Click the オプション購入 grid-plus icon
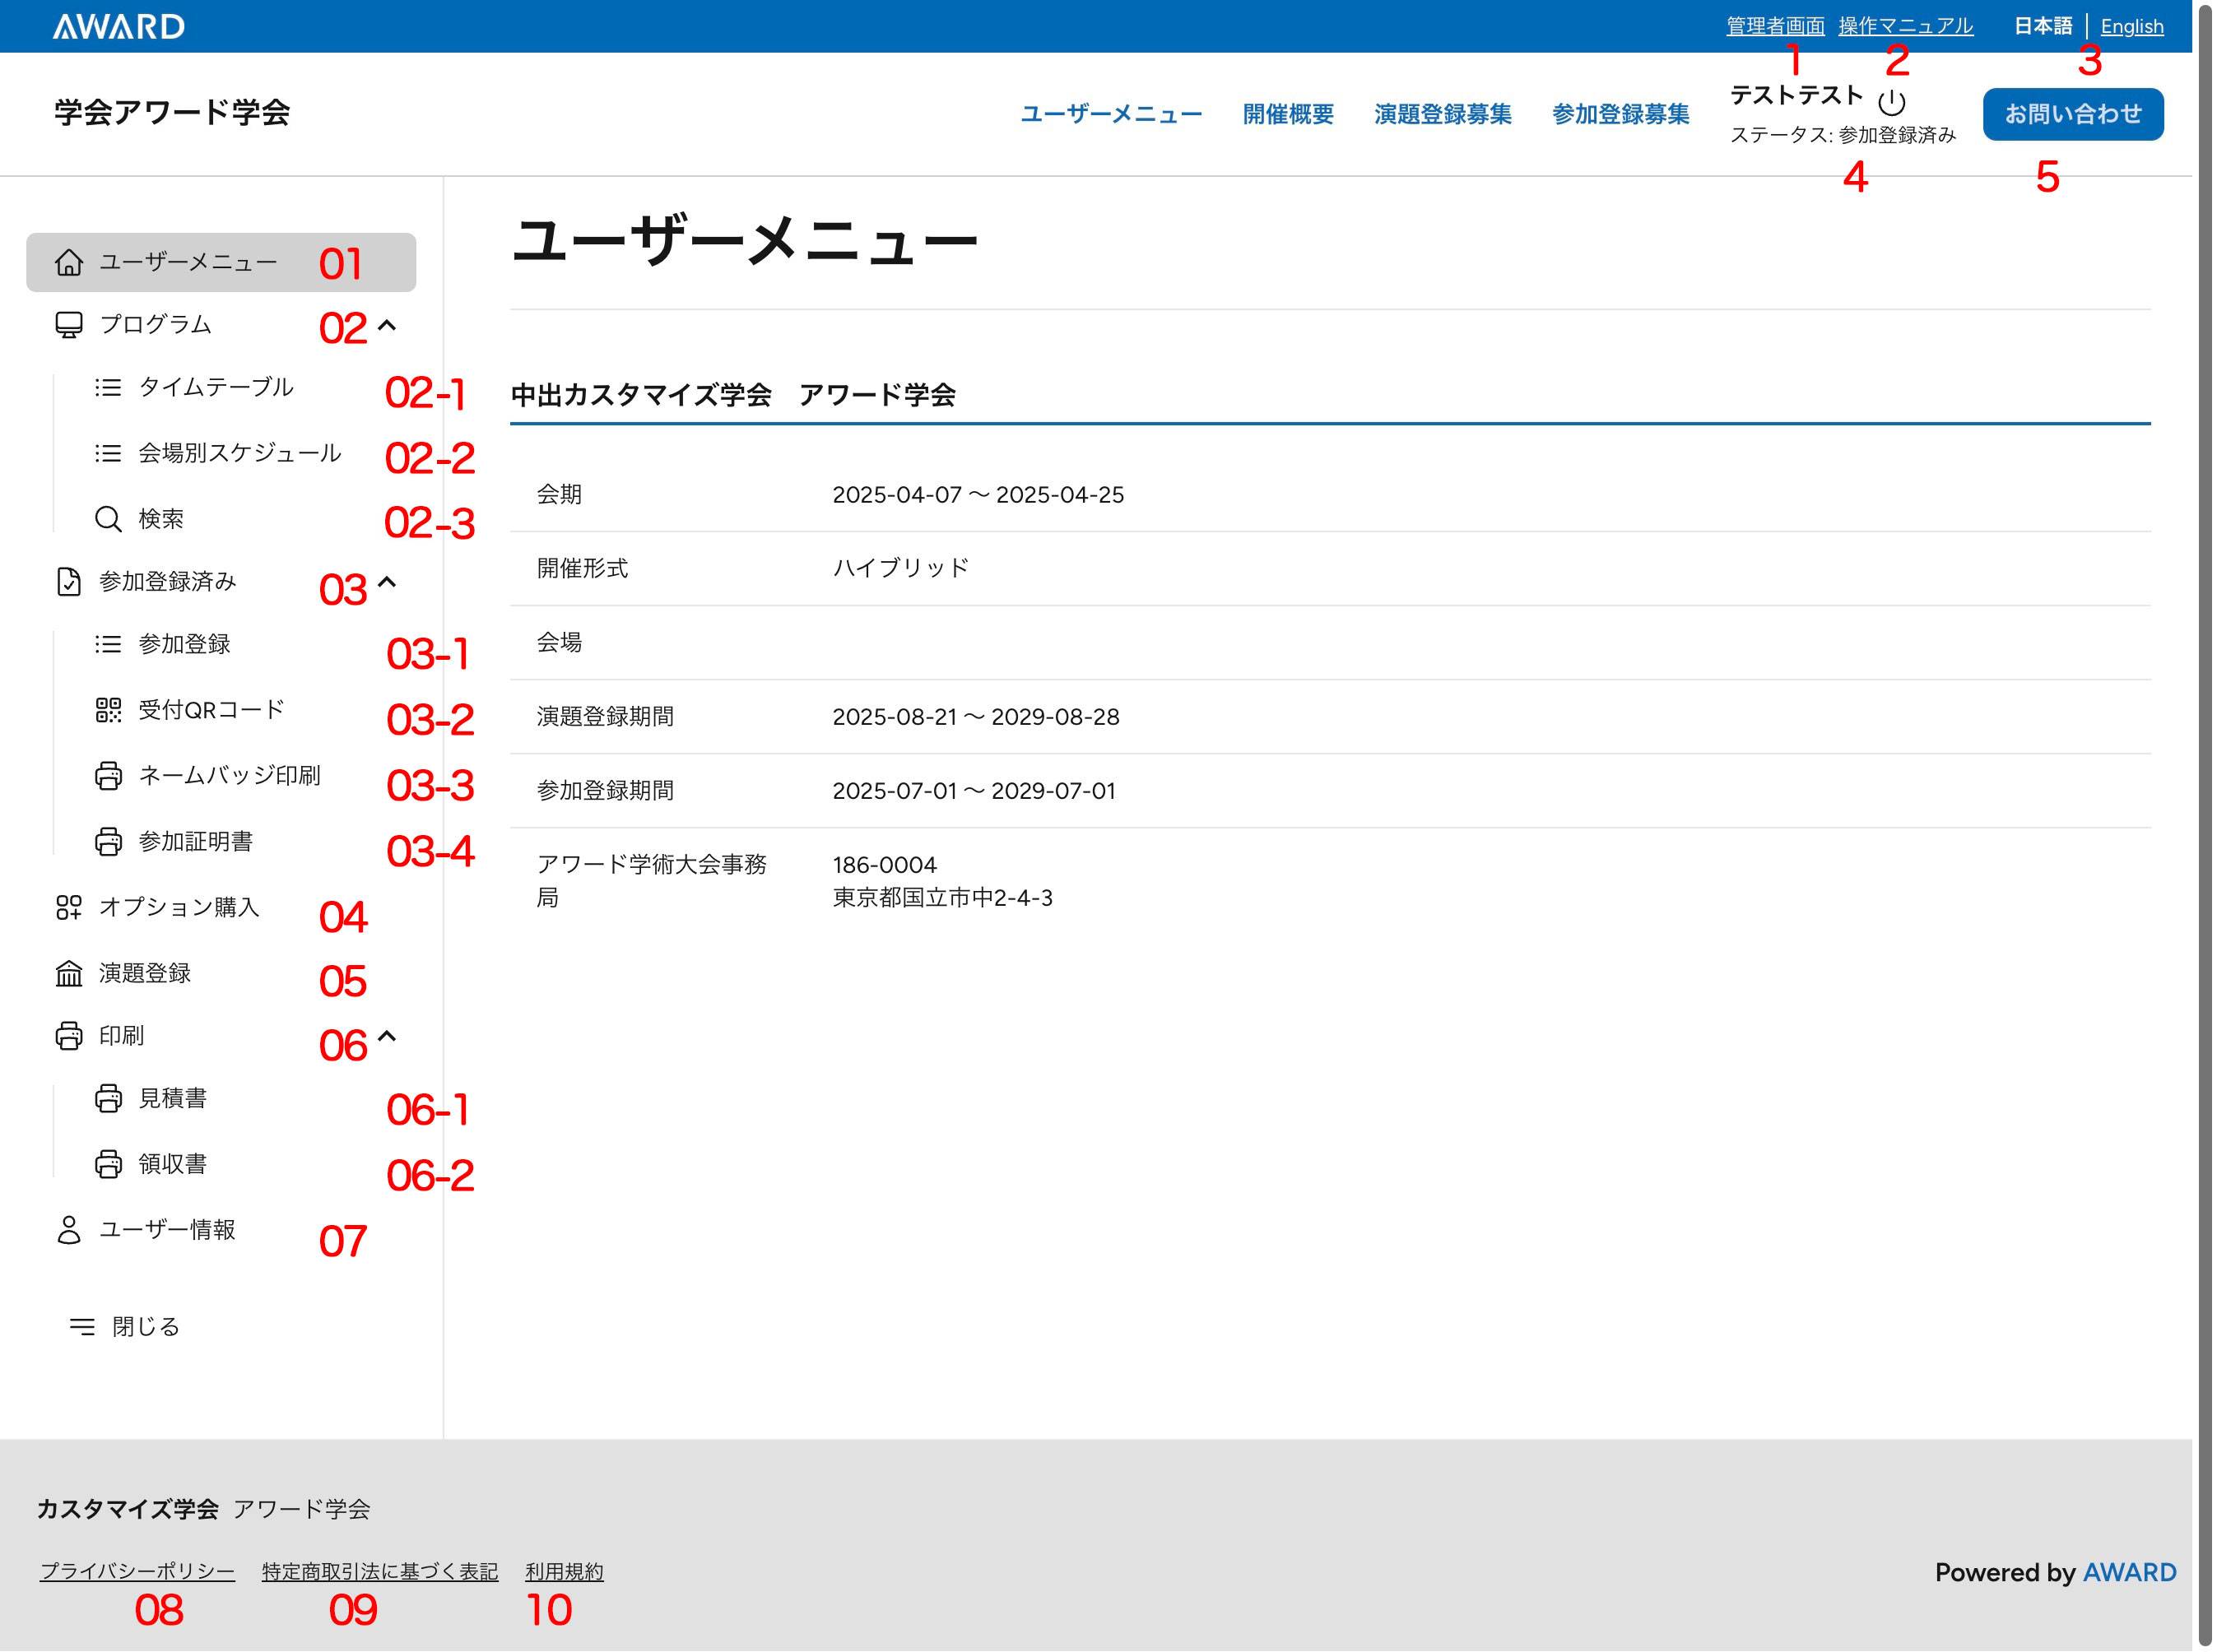 point(68,907)
